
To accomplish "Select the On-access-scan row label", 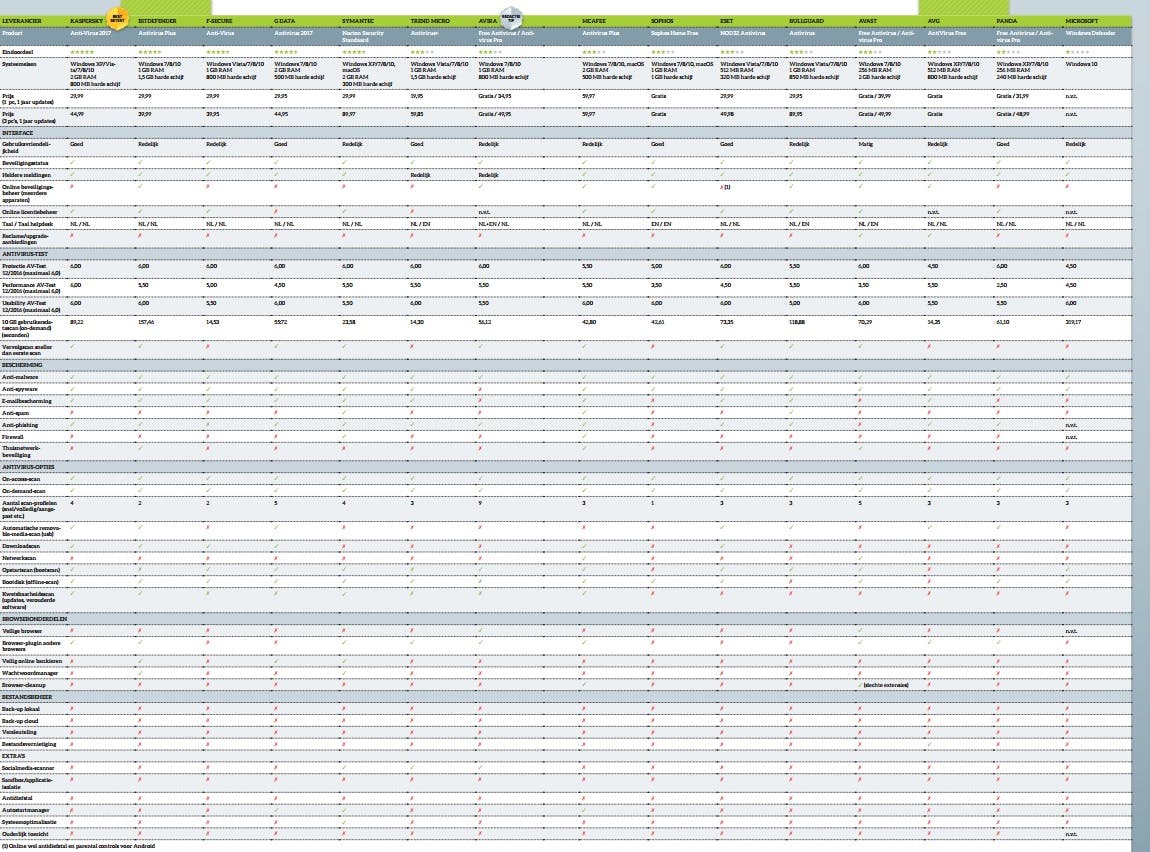I will pyautogui.click(x=21, y=479).
